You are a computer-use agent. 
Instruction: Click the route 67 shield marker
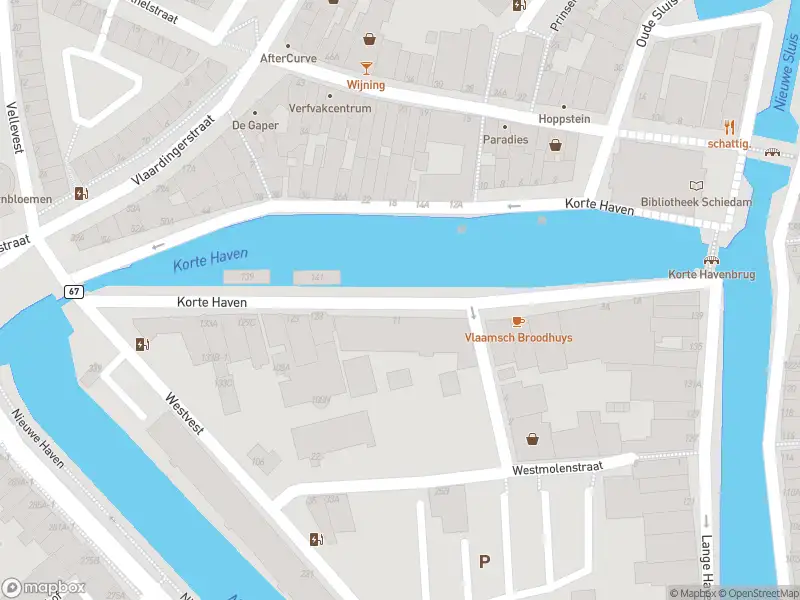pyautogui.click(x=74, y=291)
